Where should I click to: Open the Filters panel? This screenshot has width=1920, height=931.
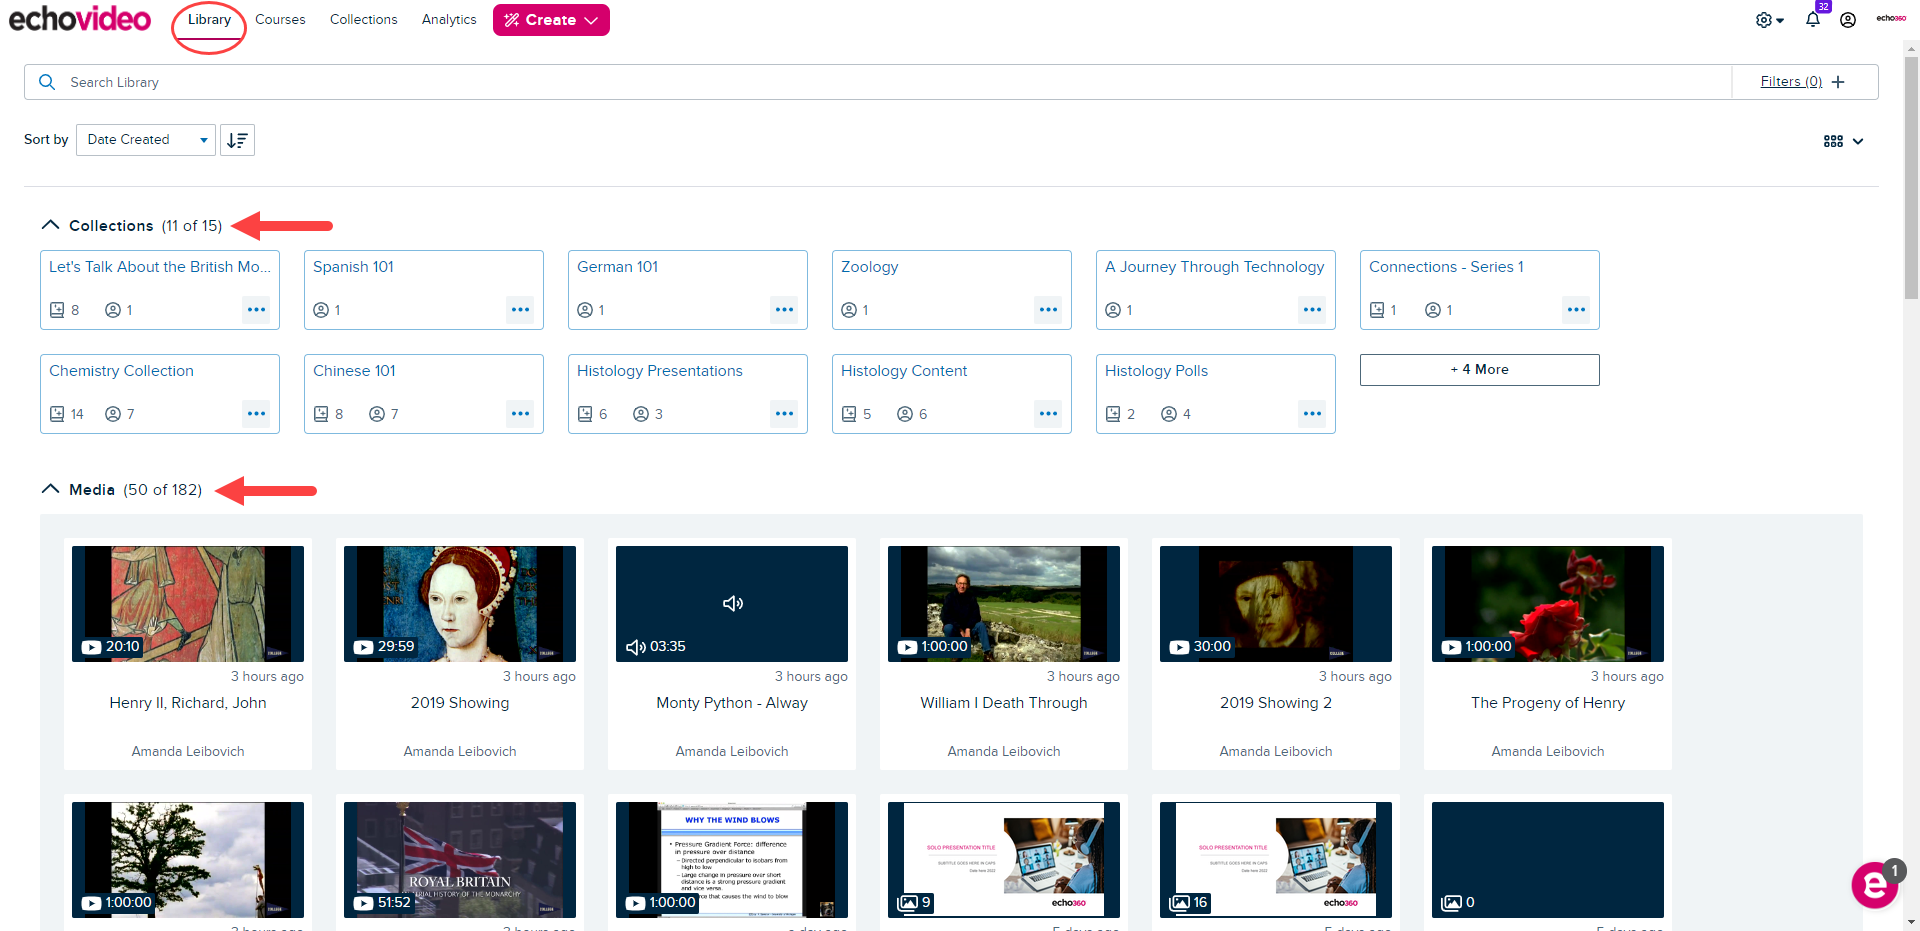click(1790, 81)
